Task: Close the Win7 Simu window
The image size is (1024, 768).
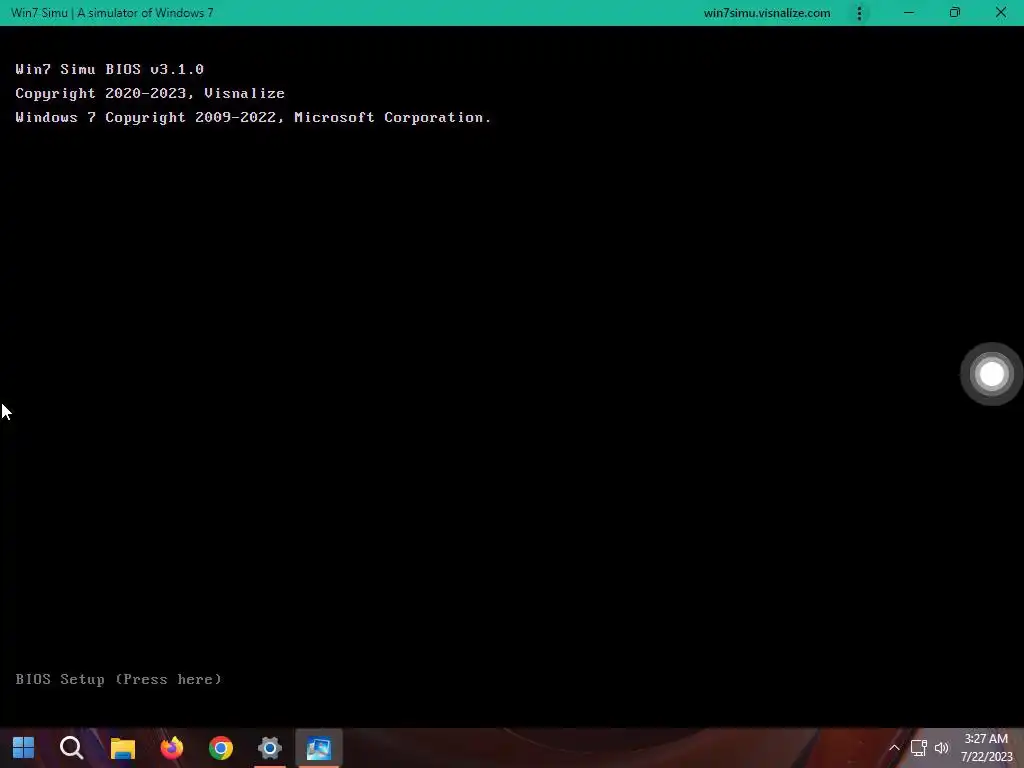Action: (x=1000, y=13)
